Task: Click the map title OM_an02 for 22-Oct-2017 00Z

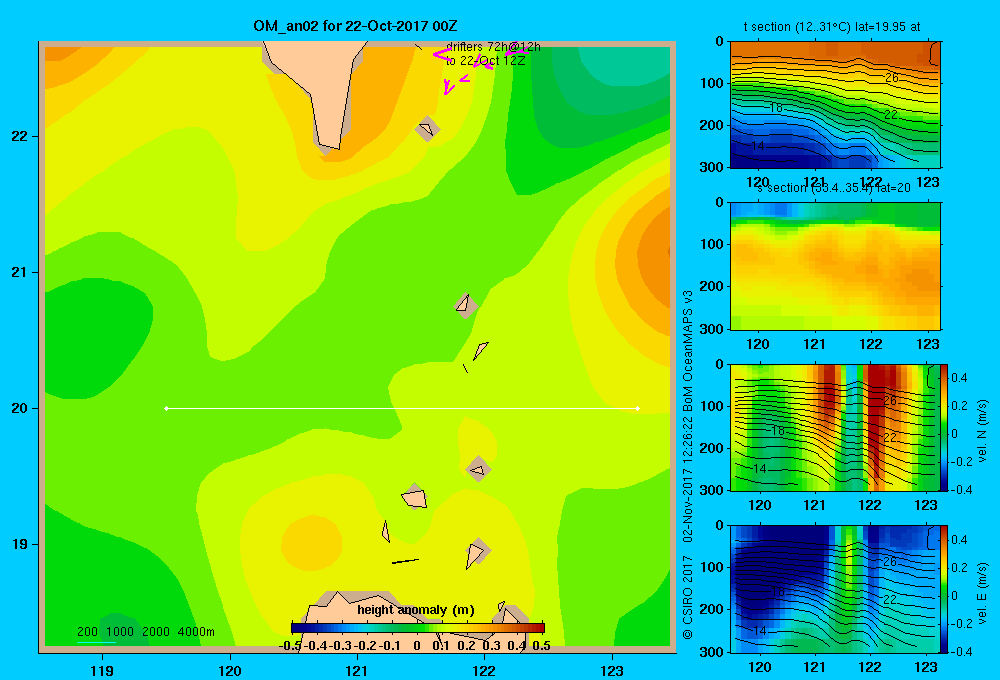Action: coord(355,26)
